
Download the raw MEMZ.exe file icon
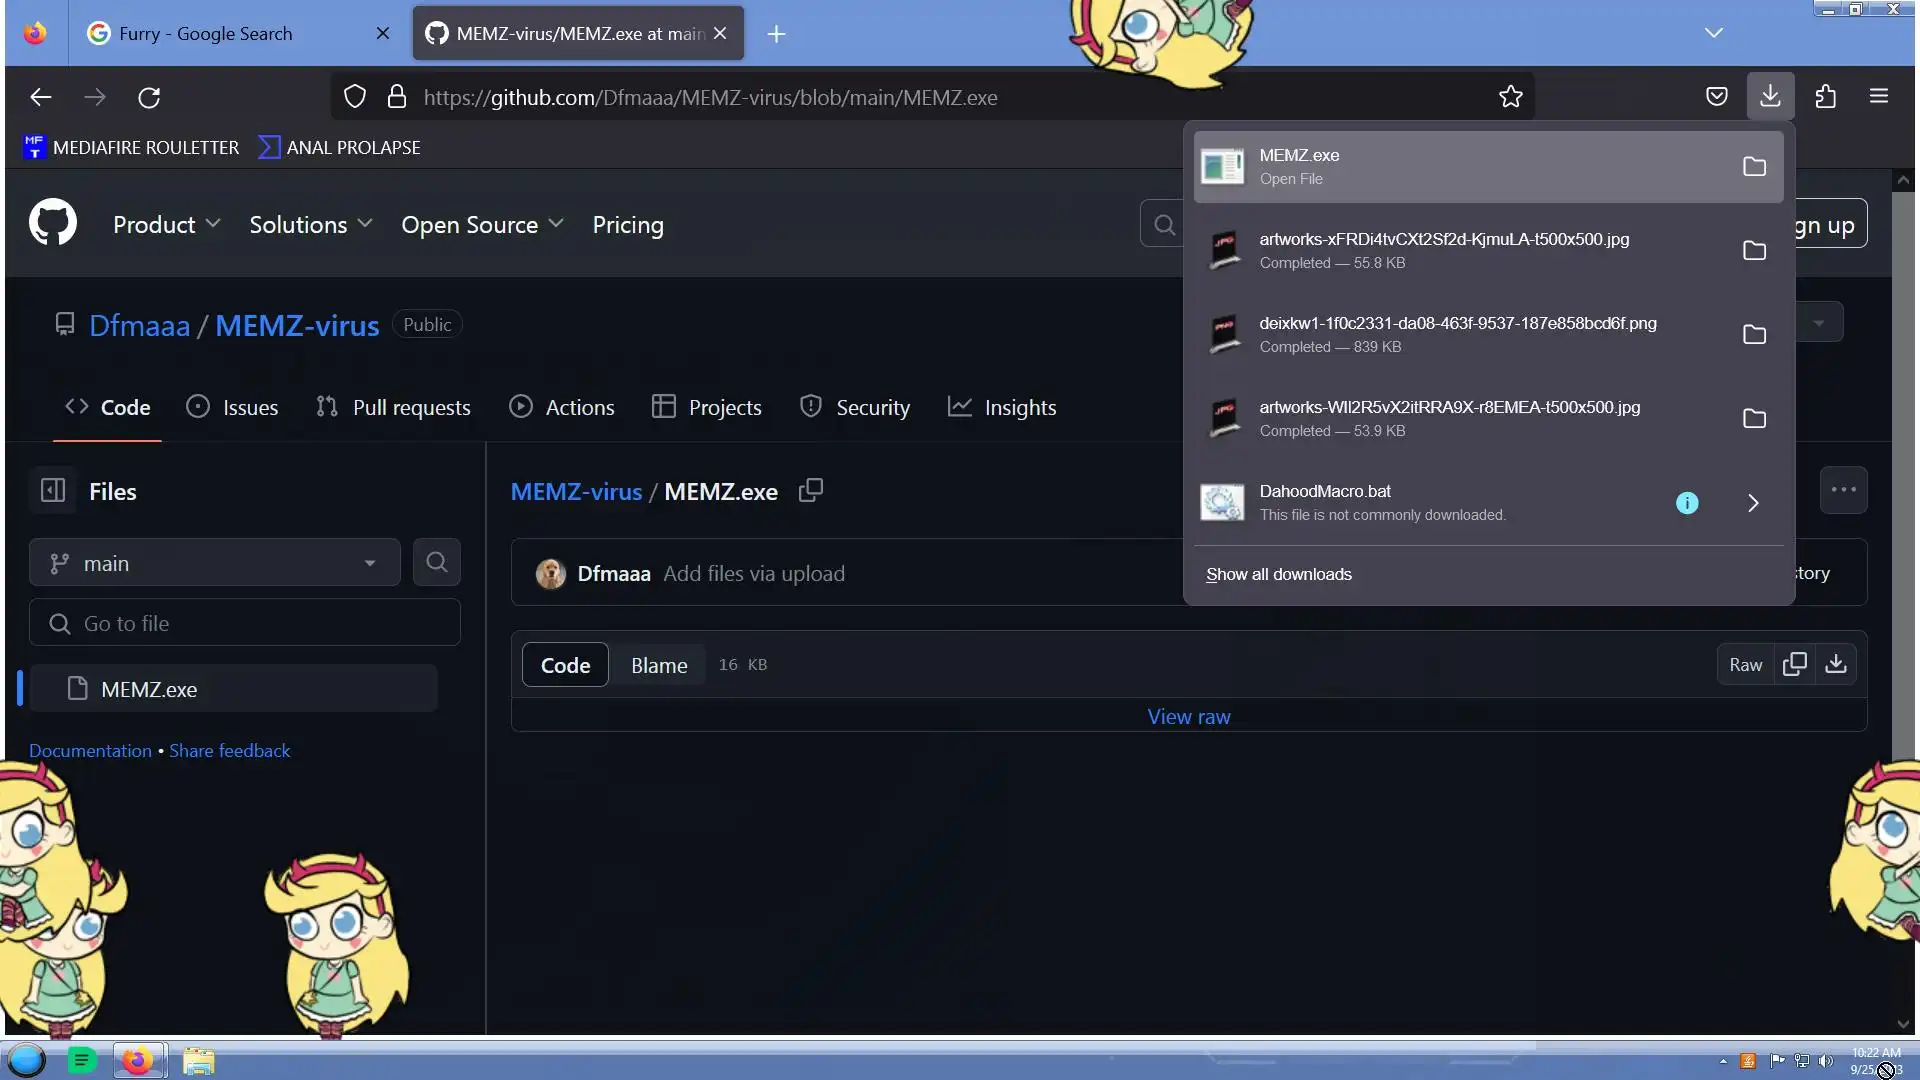(x=1836, y=664)
